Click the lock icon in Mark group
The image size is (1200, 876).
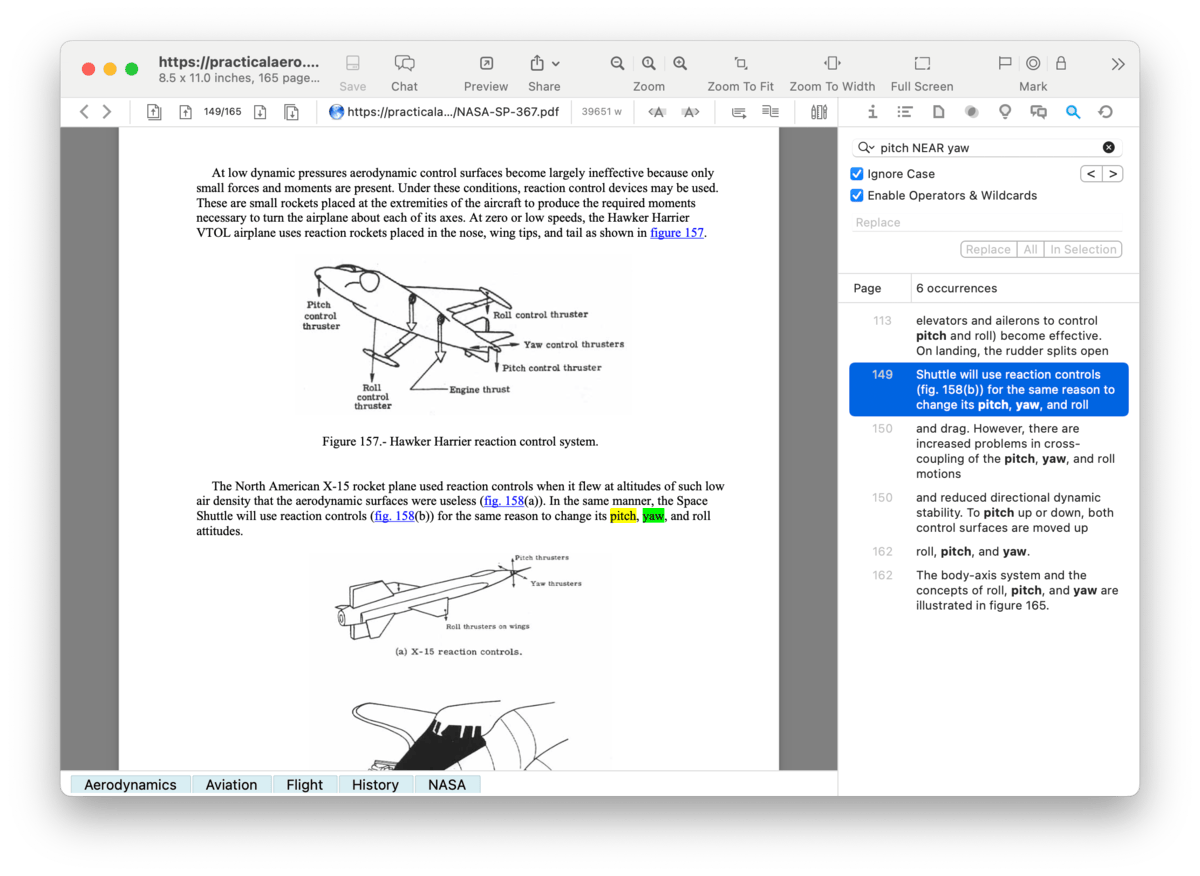point(1061,63)
